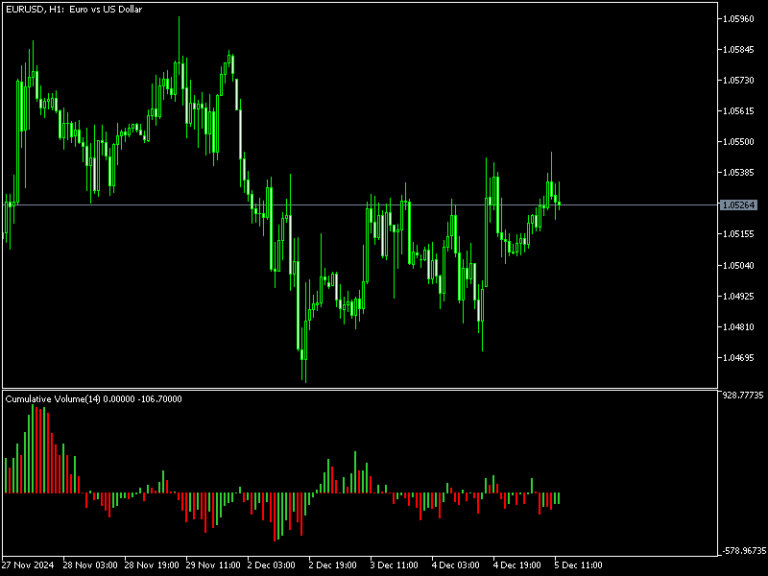Click the horizontal current price line
The width and height of the screenshot is (768, 576).
(x=360, y=205)
